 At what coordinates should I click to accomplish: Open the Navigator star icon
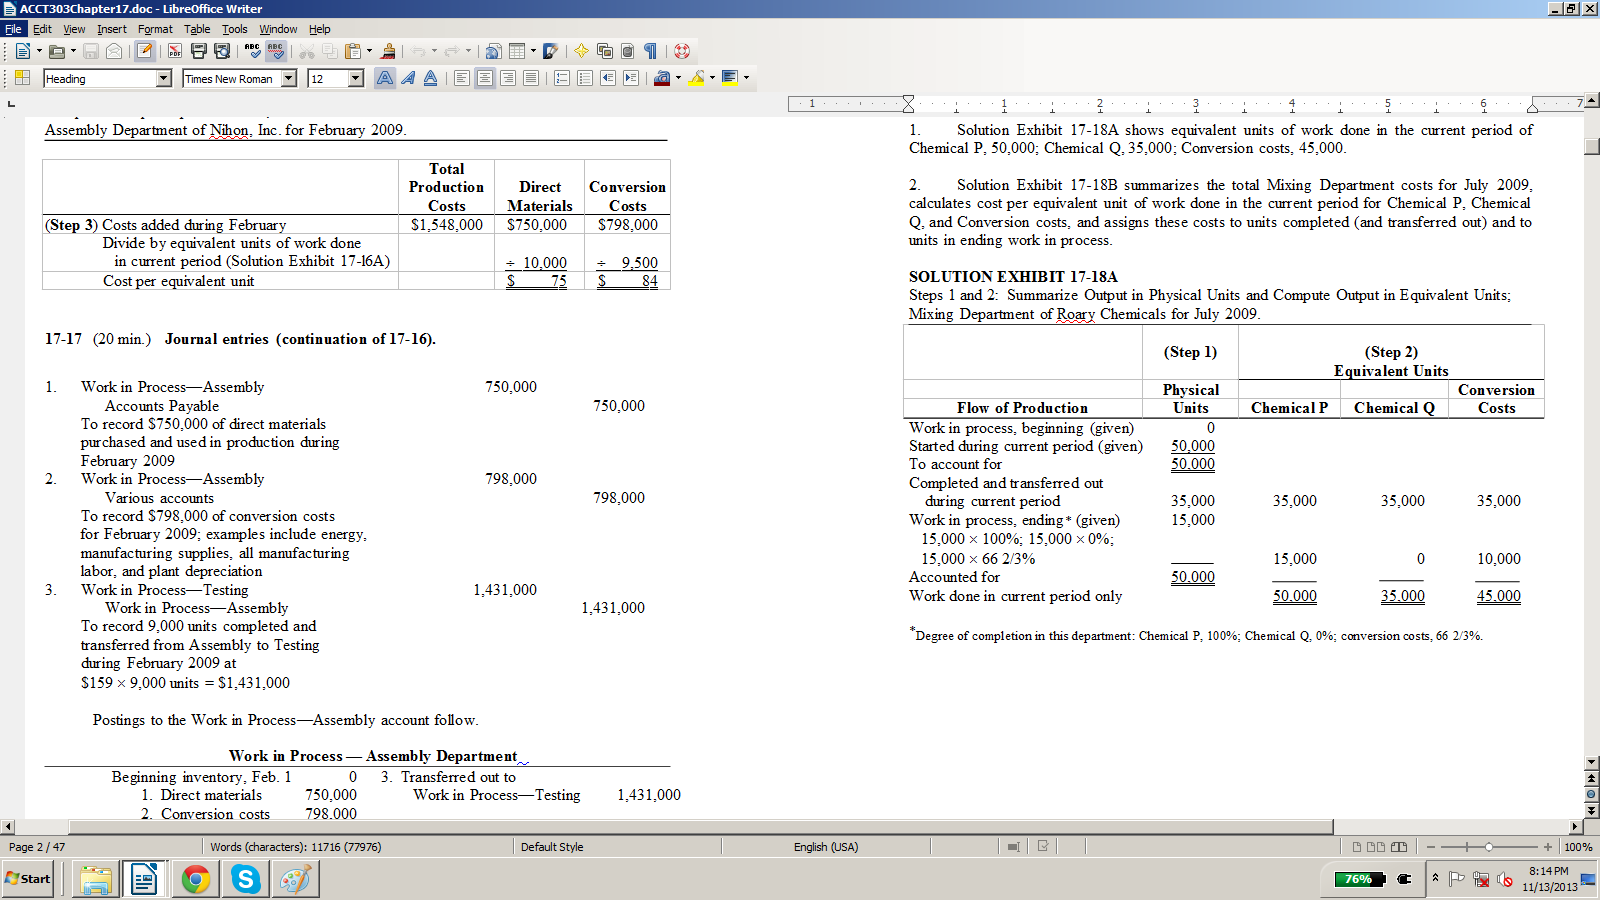[x=581, y=51]
